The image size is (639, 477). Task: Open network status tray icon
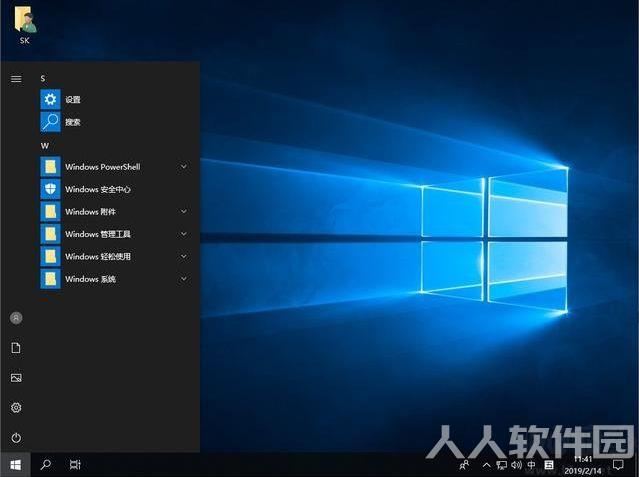(x=501, y=465)
